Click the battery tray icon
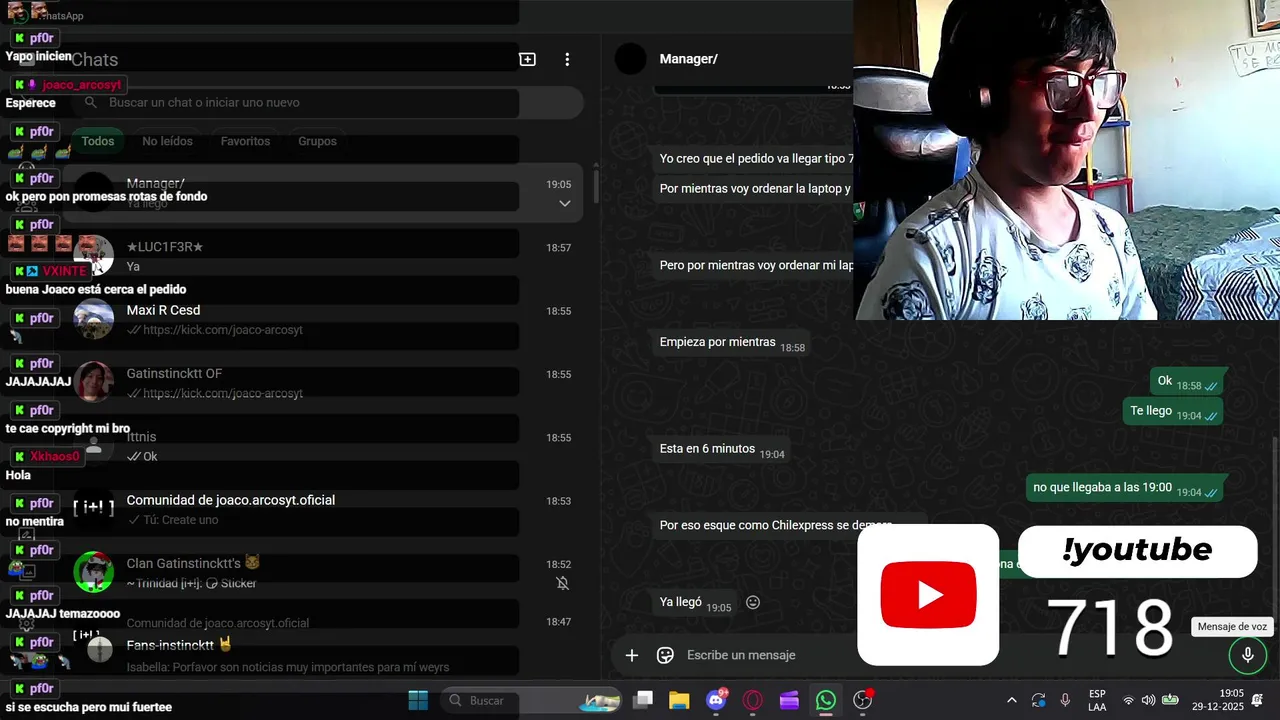 tap(1169, 700)
